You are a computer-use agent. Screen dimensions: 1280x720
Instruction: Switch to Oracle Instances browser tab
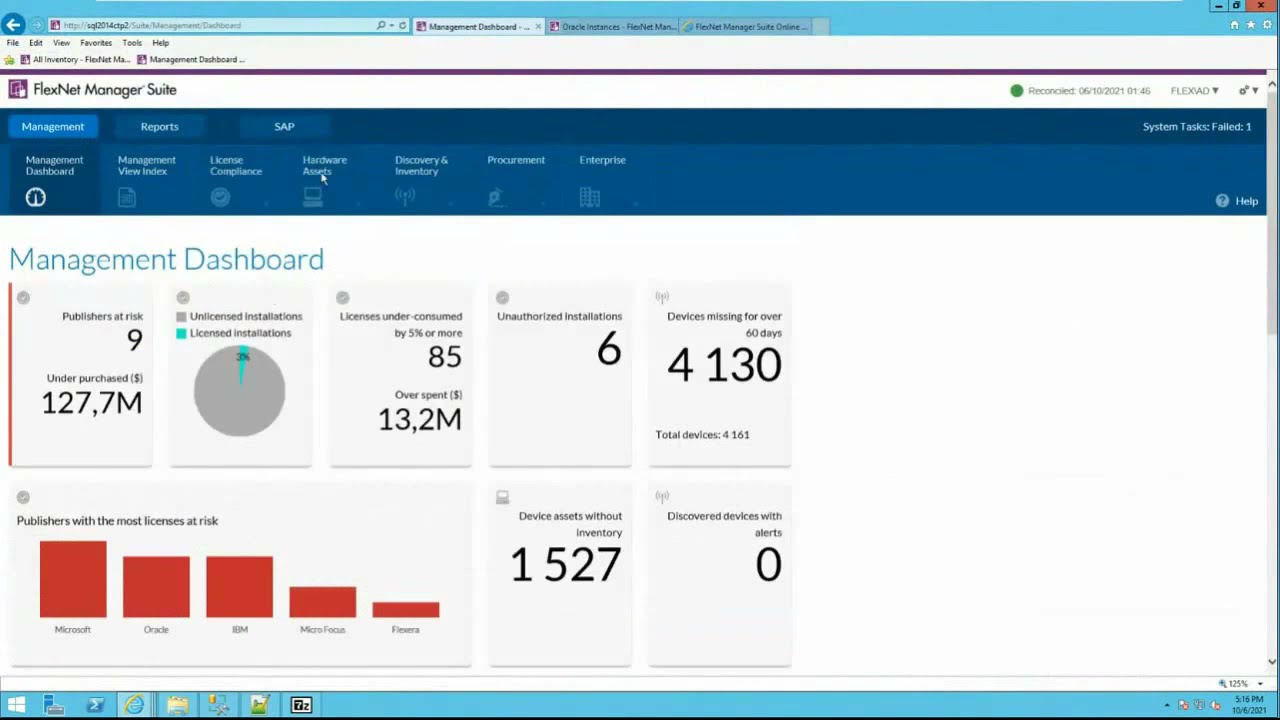coord(612,27)
